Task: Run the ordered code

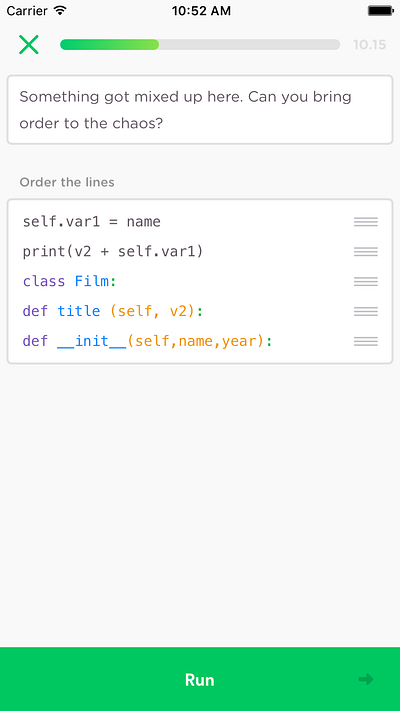Action: 200,679
